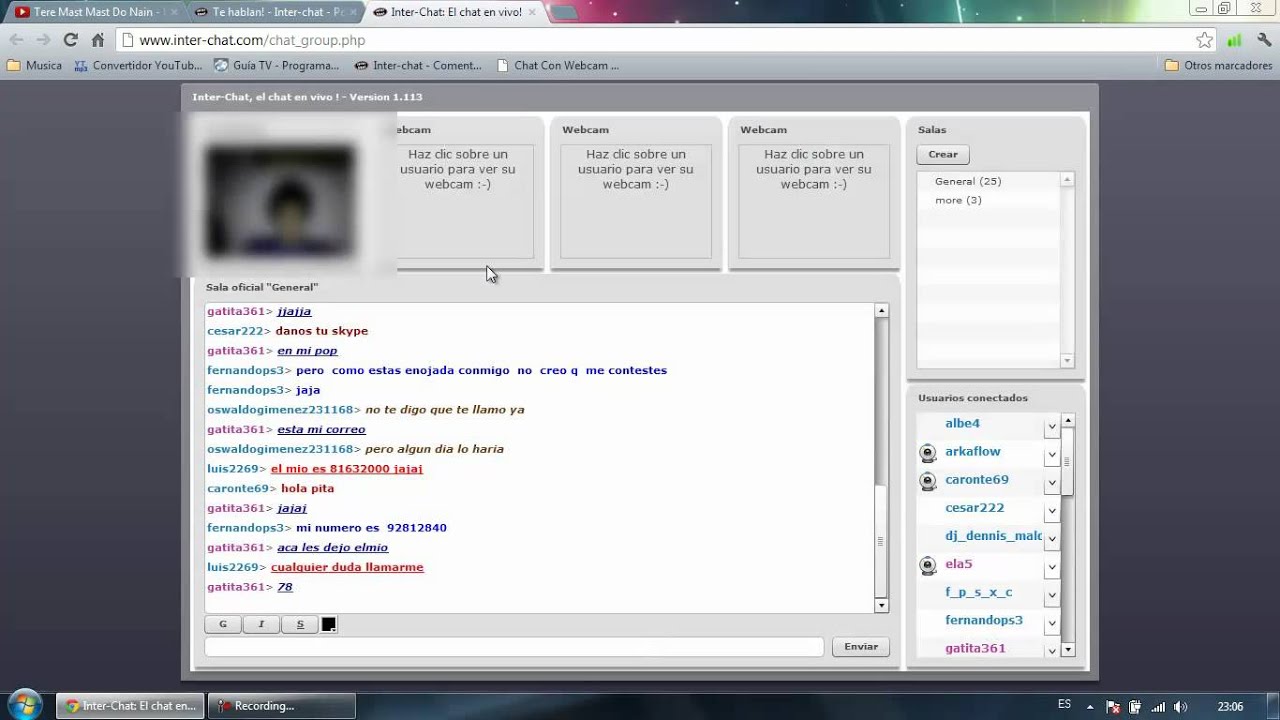This screenshot has width=1280, height=720.
Task: Click arkaflow's webcam icon
Action: (x=928, y=453)
